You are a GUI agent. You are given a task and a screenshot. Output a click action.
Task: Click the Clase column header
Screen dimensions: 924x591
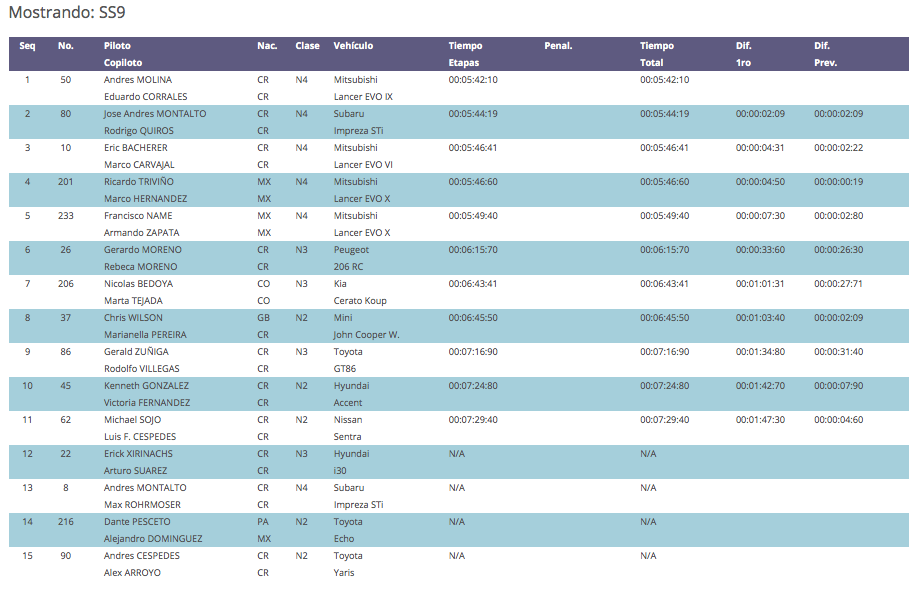tap(307, 46)
